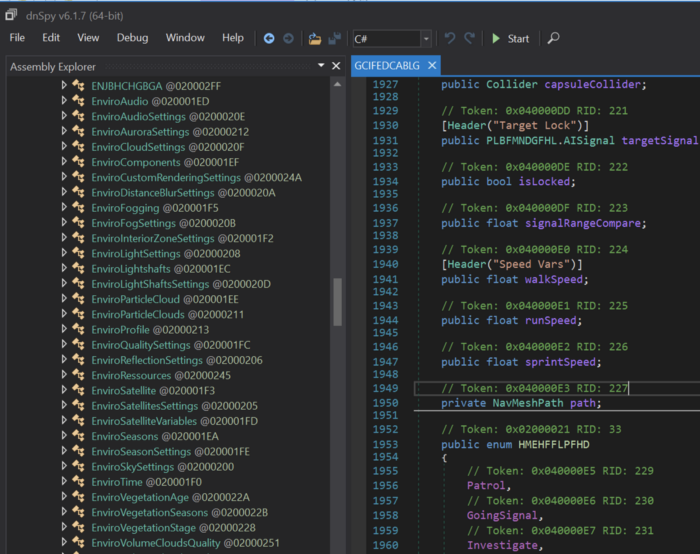Expand the EnviroSeasons tree node
This screenshot has height=554, width=700.
pos(64,436)
